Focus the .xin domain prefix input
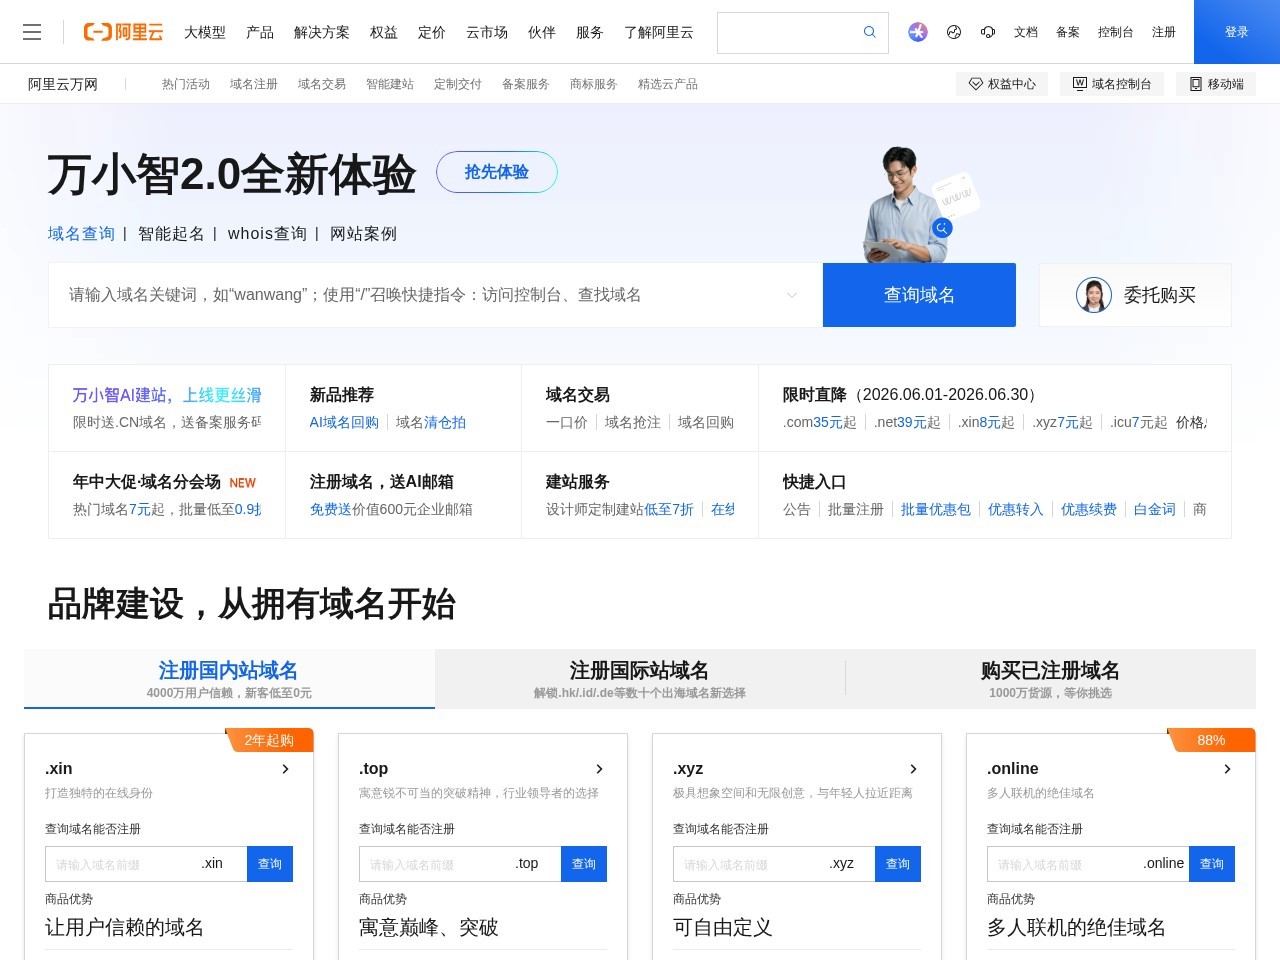Viewport: 1280px width, 960px height. click(120, 864)
